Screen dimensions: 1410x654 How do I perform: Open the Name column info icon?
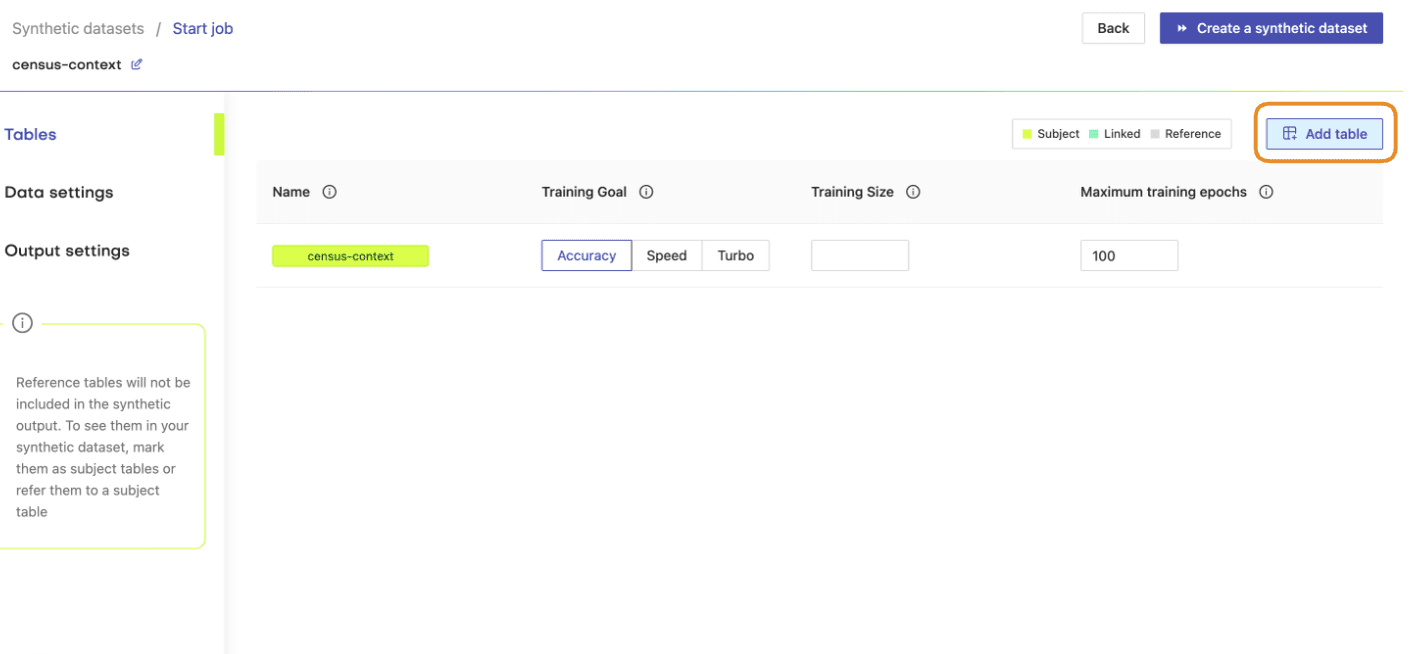point(330,192)
